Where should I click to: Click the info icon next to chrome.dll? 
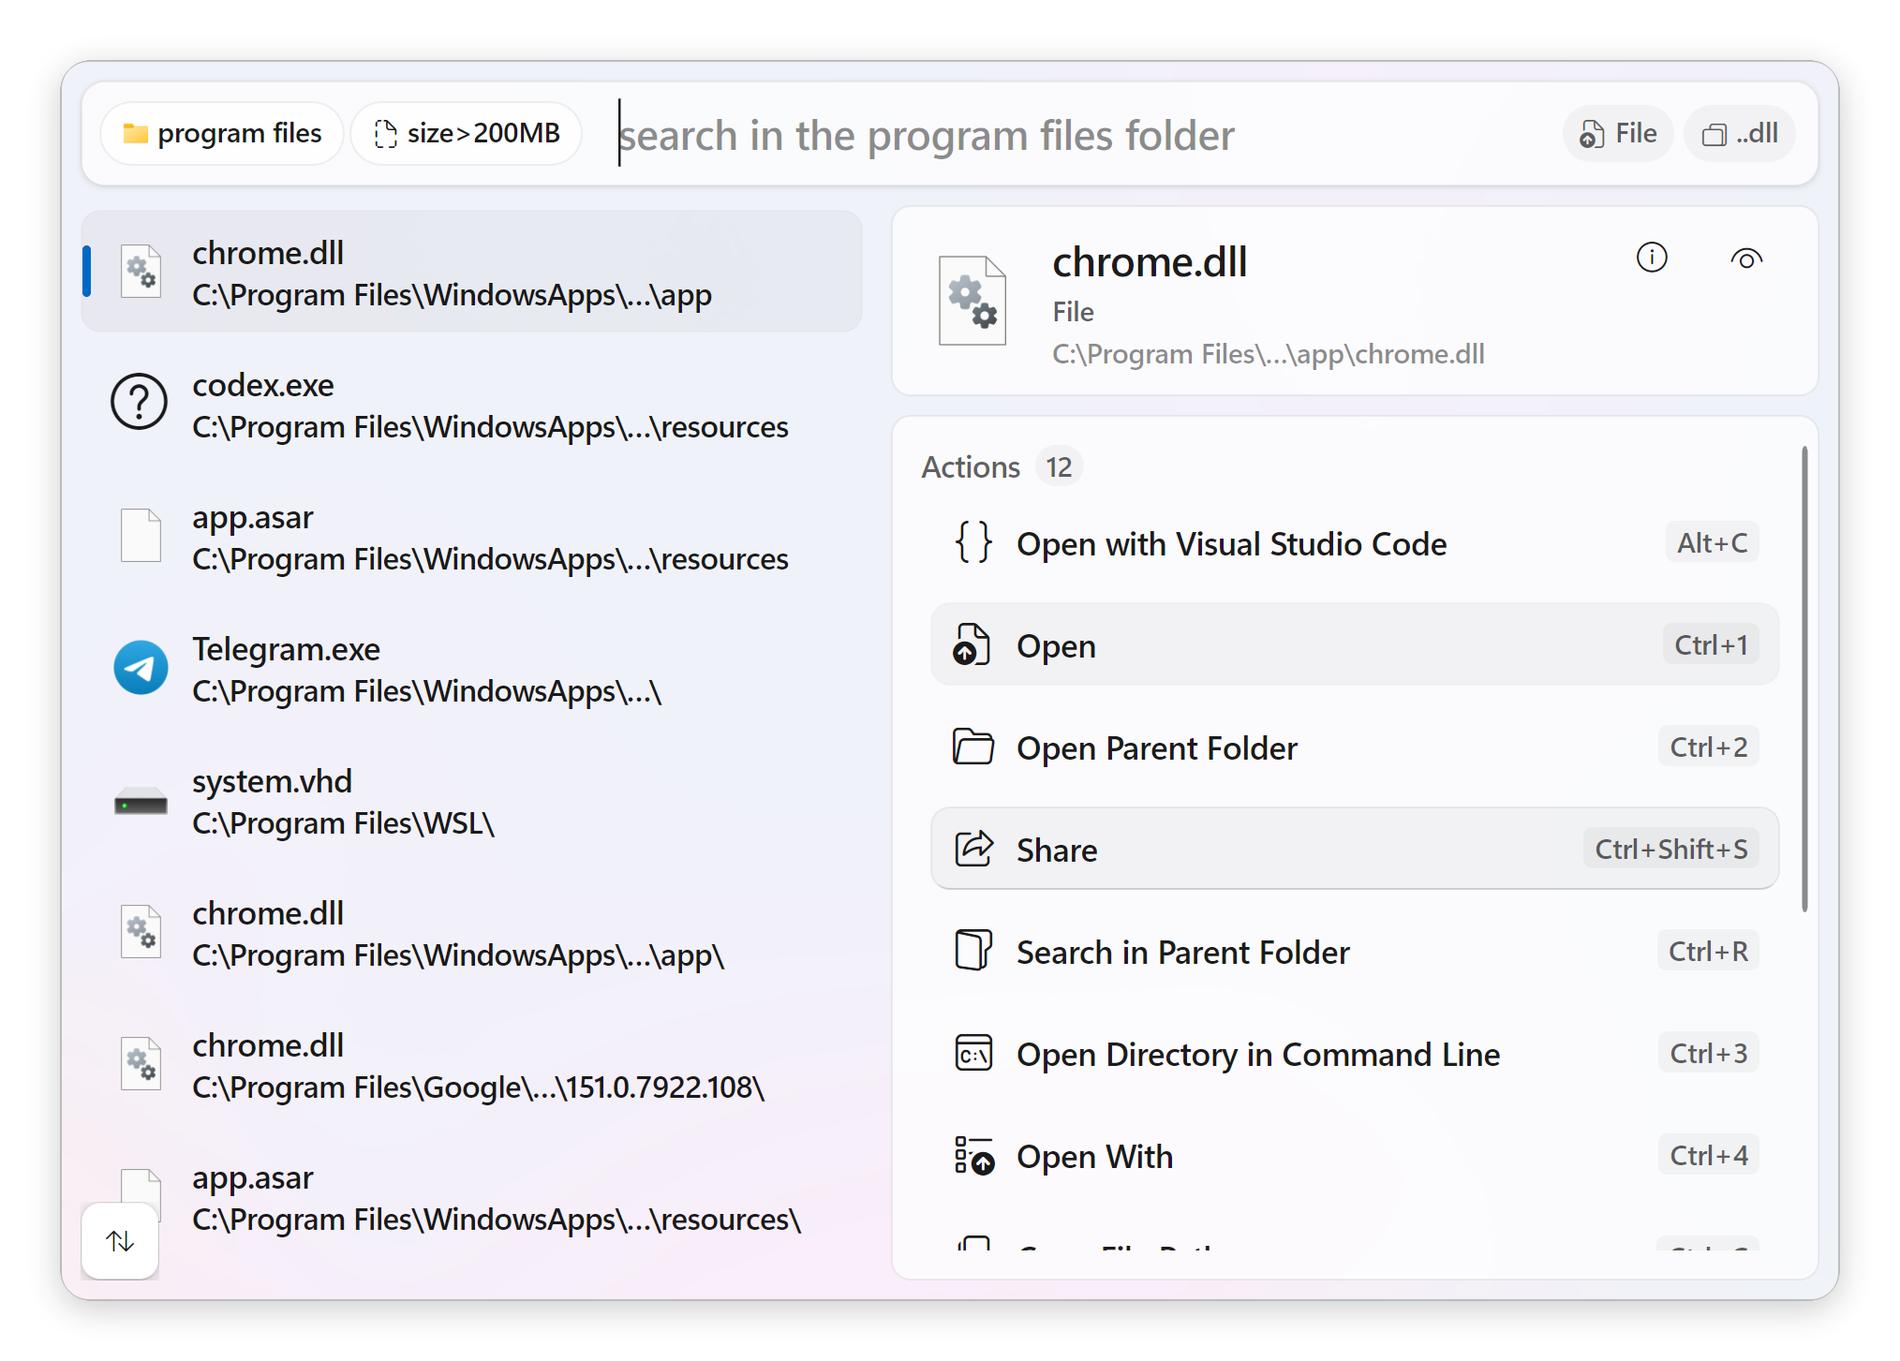[x=1651, y=258]
